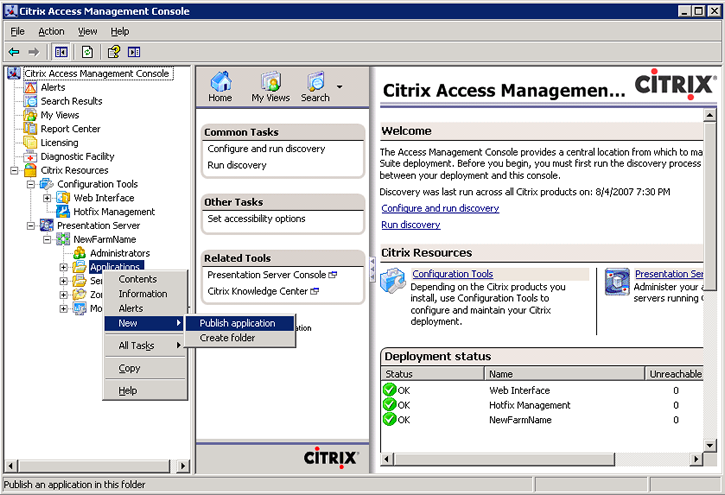Toggle the console tree show/hide icon

(x=61, y=52)
